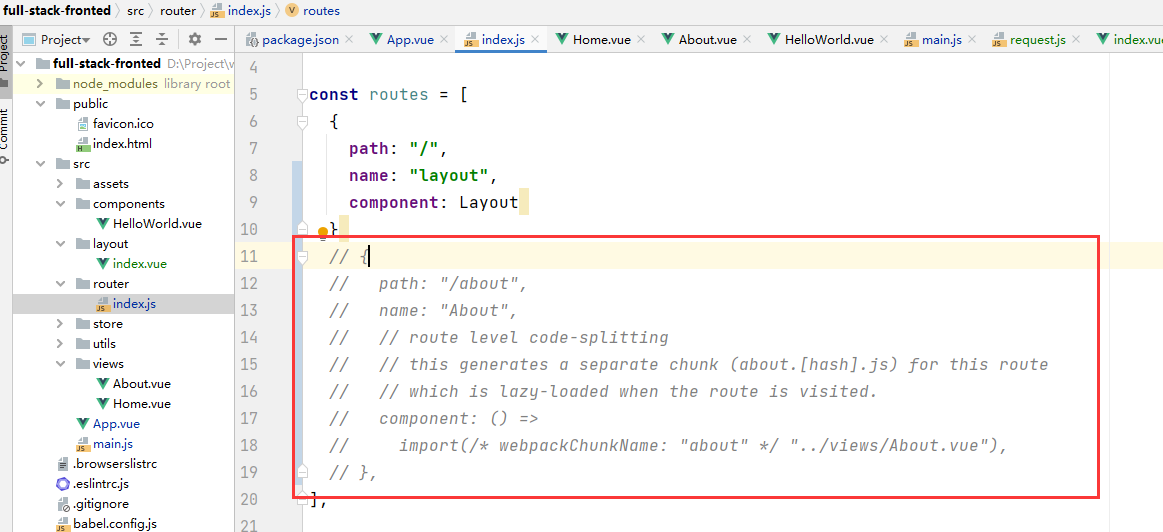Select Home.vue in views folder
Image resolution: width=1163 pixels, height=532 pixels.
coord(134,404)
